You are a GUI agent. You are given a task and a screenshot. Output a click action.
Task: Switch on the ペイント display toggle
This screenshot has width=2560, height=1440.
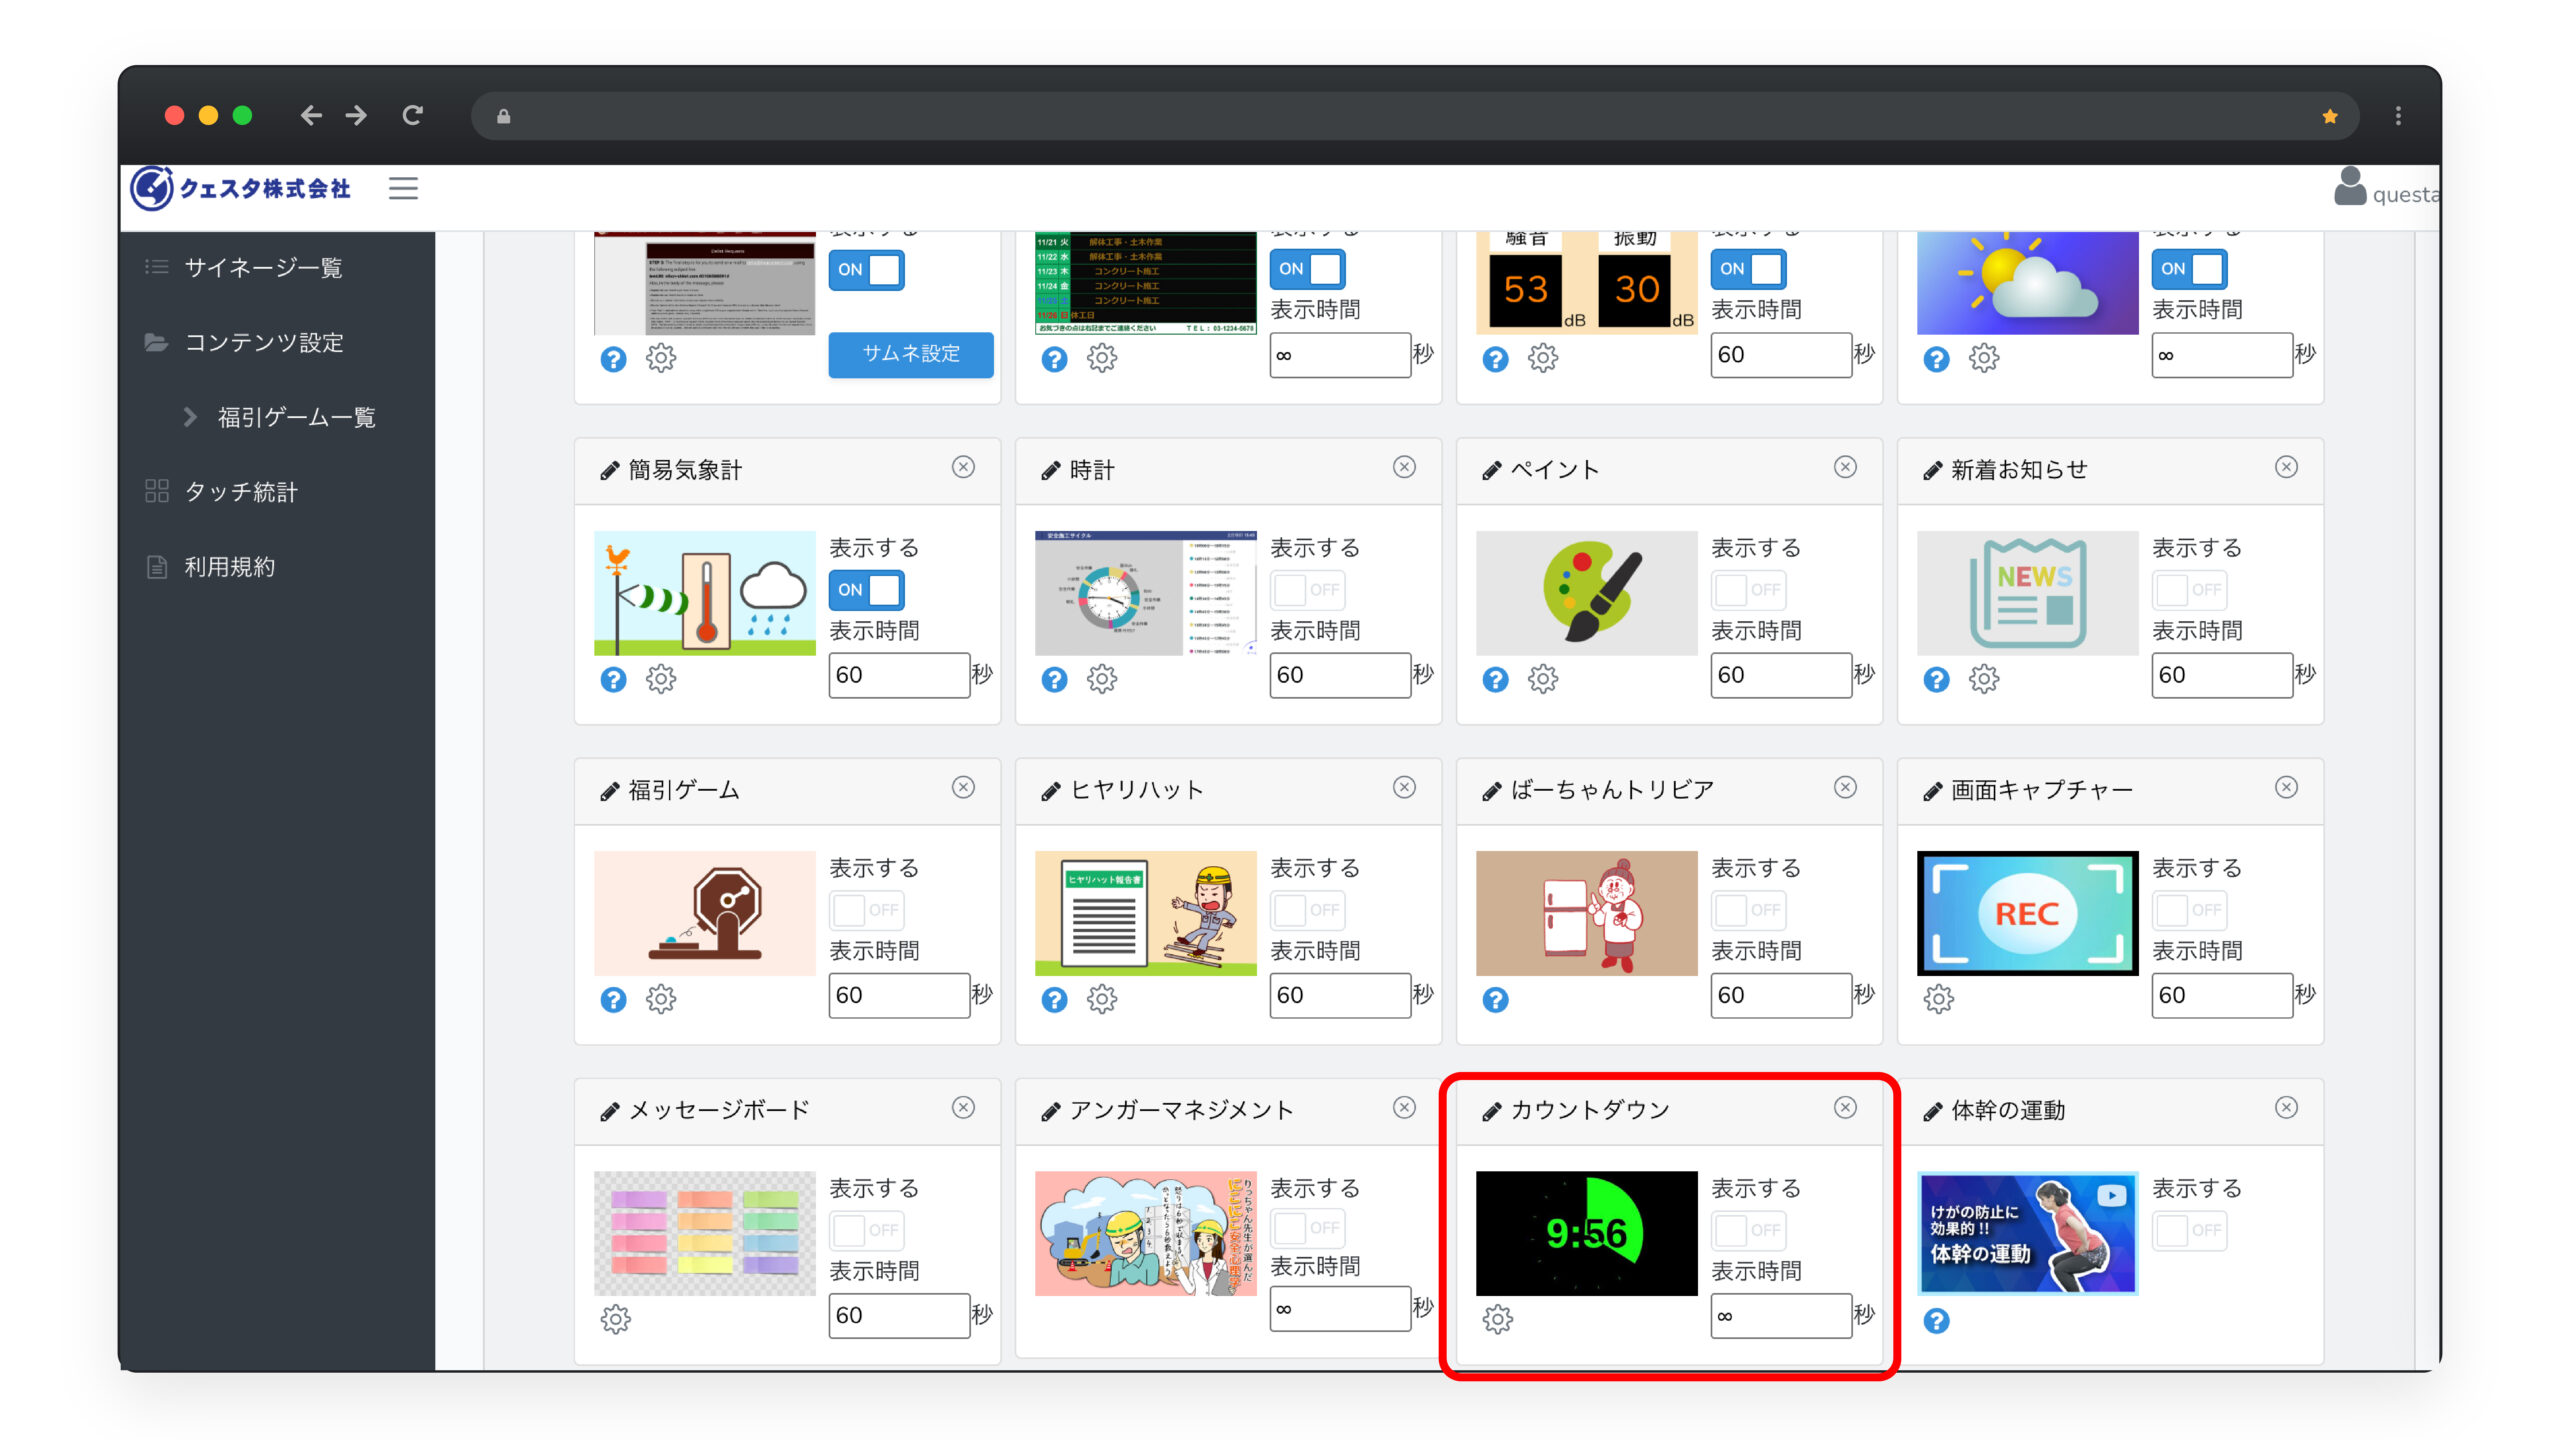[x=1748, y=590]
